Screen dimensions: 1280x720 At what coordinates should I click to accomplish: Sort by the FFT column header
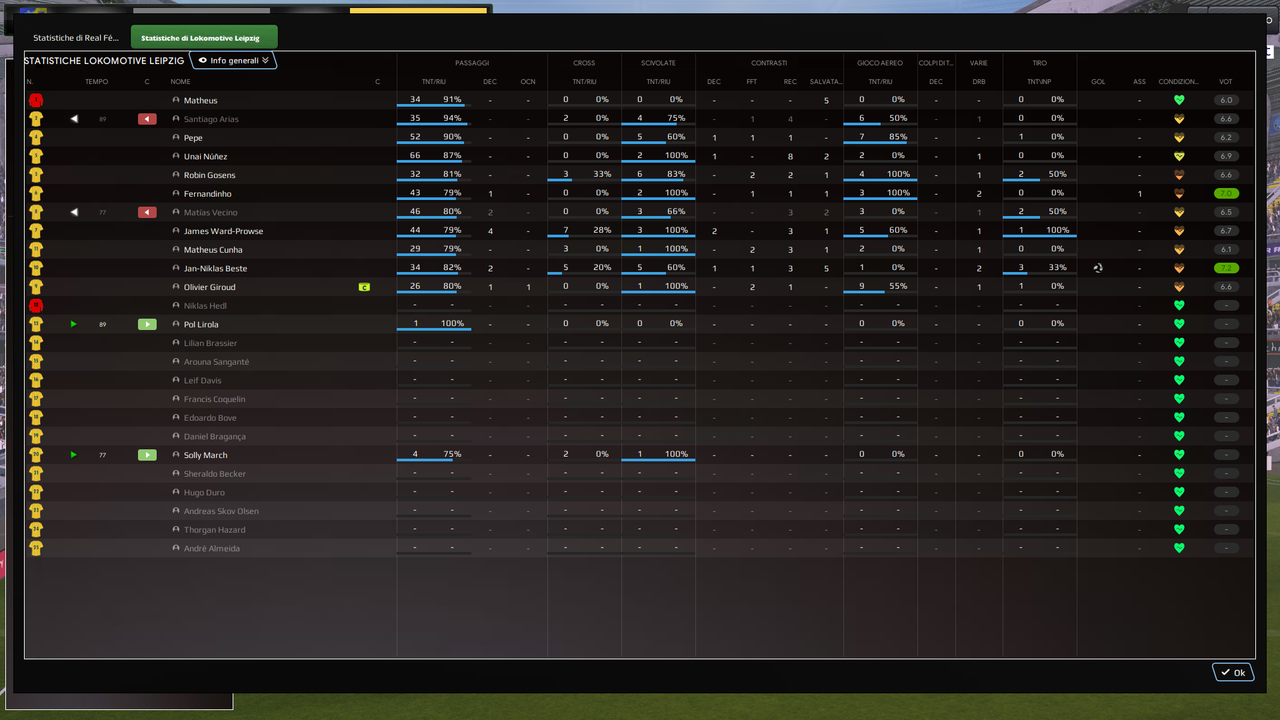(752, 82)
